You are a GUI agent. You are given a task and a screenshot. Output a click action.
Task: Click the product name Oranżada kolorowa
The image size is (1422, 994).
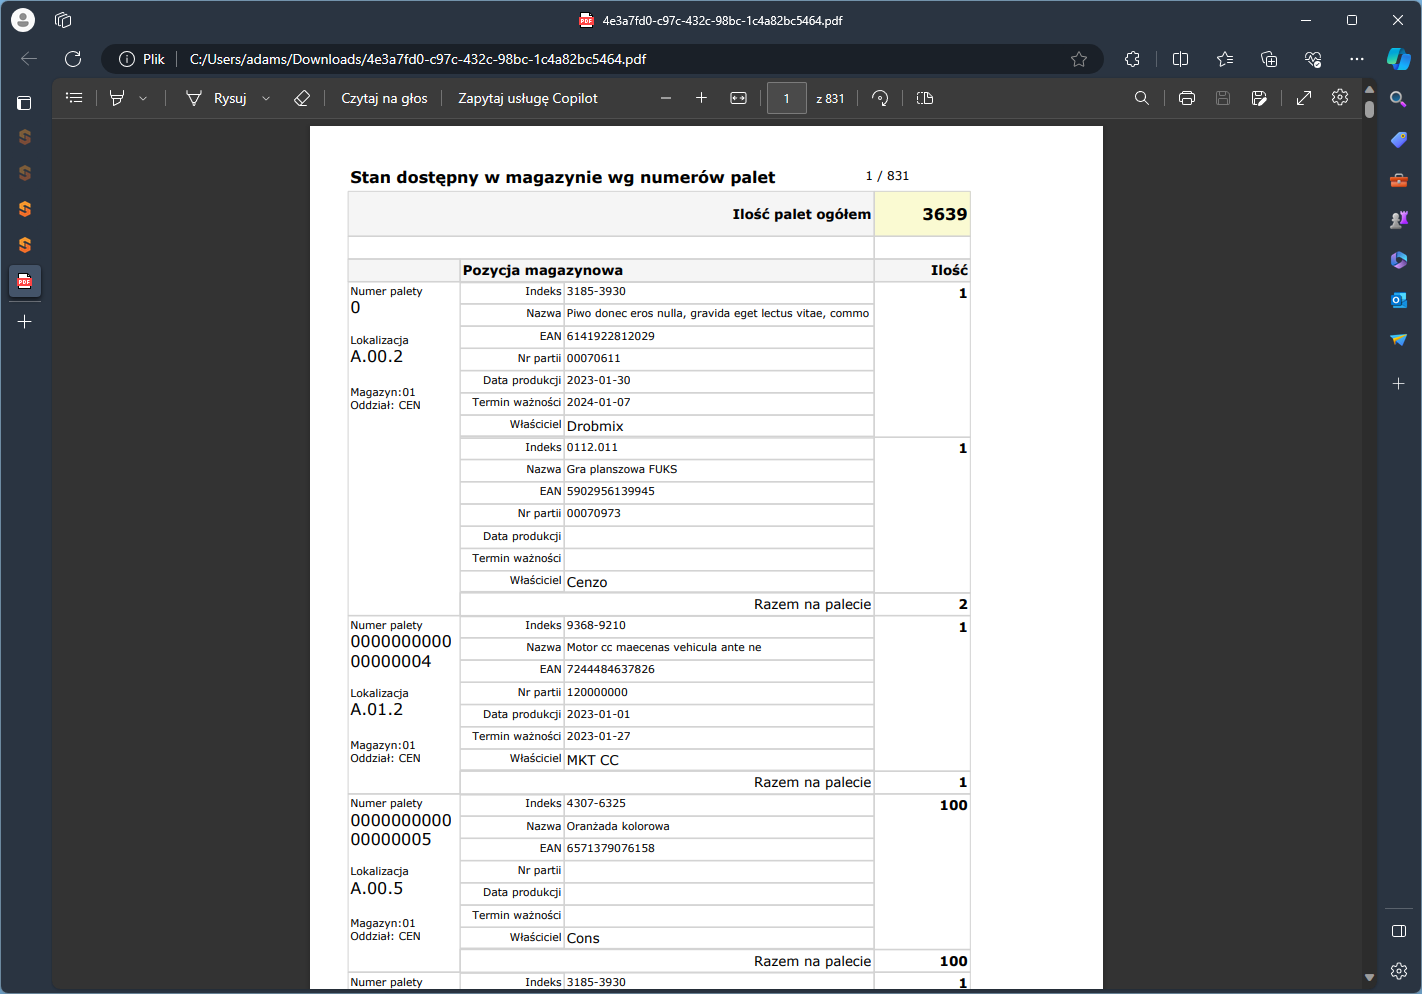click(618, 826)
